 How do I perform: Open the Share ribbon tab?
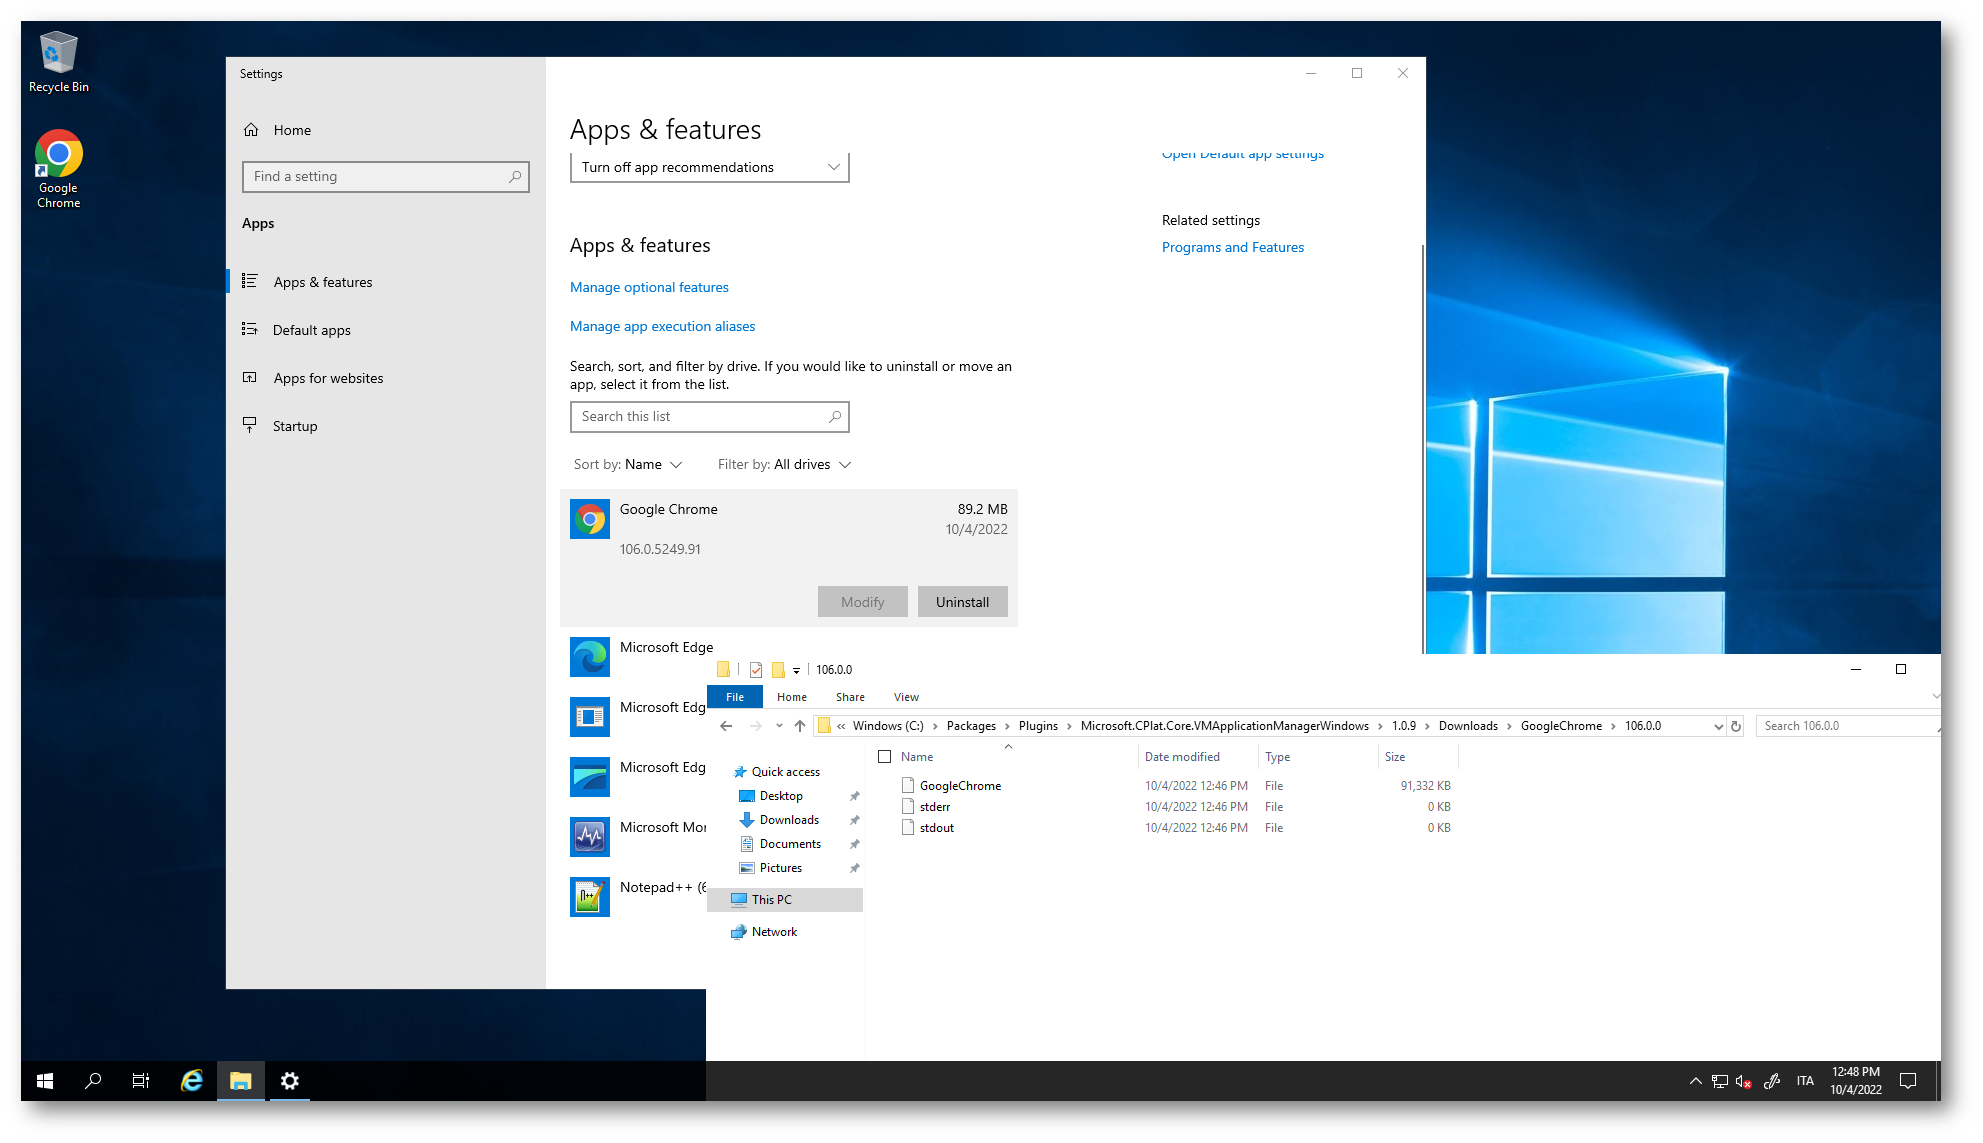click(851, 697)
